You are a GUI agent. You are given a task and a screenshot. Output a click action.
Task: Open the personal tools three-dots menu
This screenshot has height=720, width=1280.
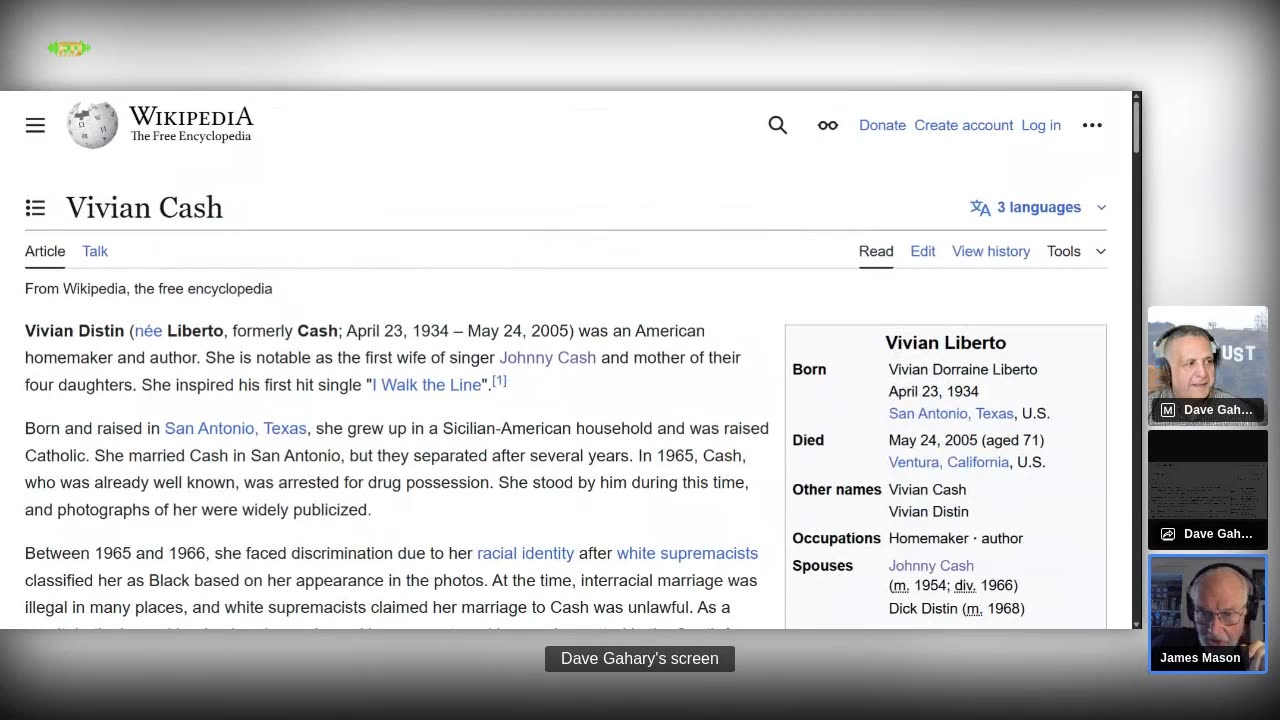point(1092,125)
